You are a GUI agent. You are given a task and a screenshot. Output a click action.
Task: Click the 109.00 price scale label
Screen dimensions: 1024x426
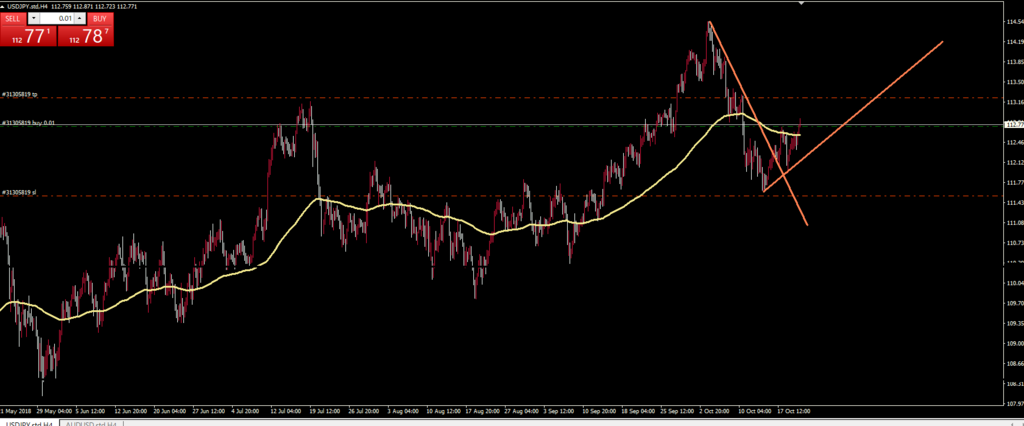[x=1015, y=343]
